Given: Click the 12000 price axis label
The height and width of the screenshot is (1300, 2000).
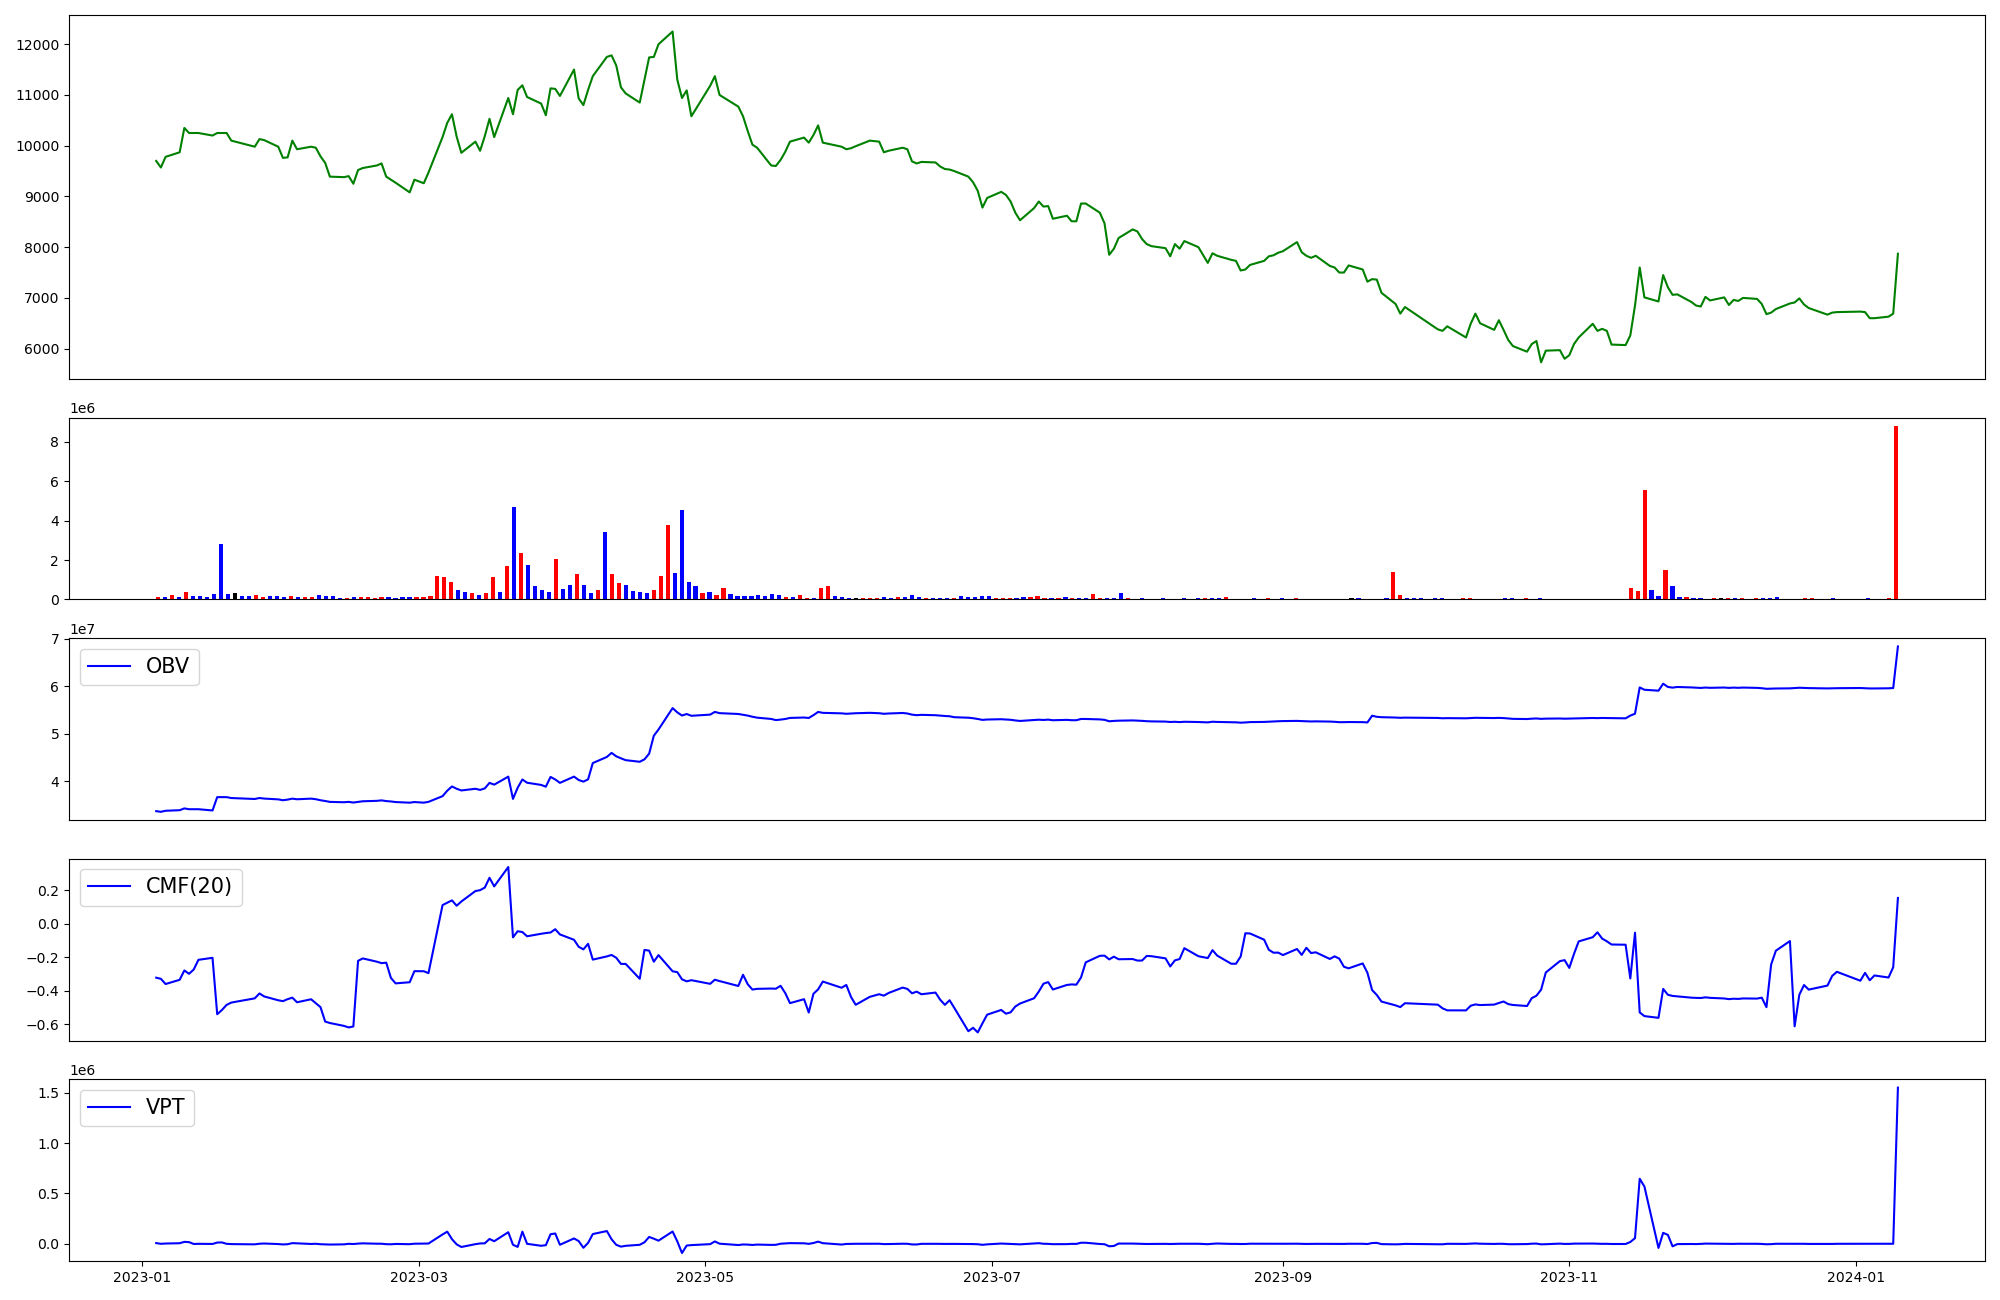Looking at the screenshot, I should tap(37, 45).
